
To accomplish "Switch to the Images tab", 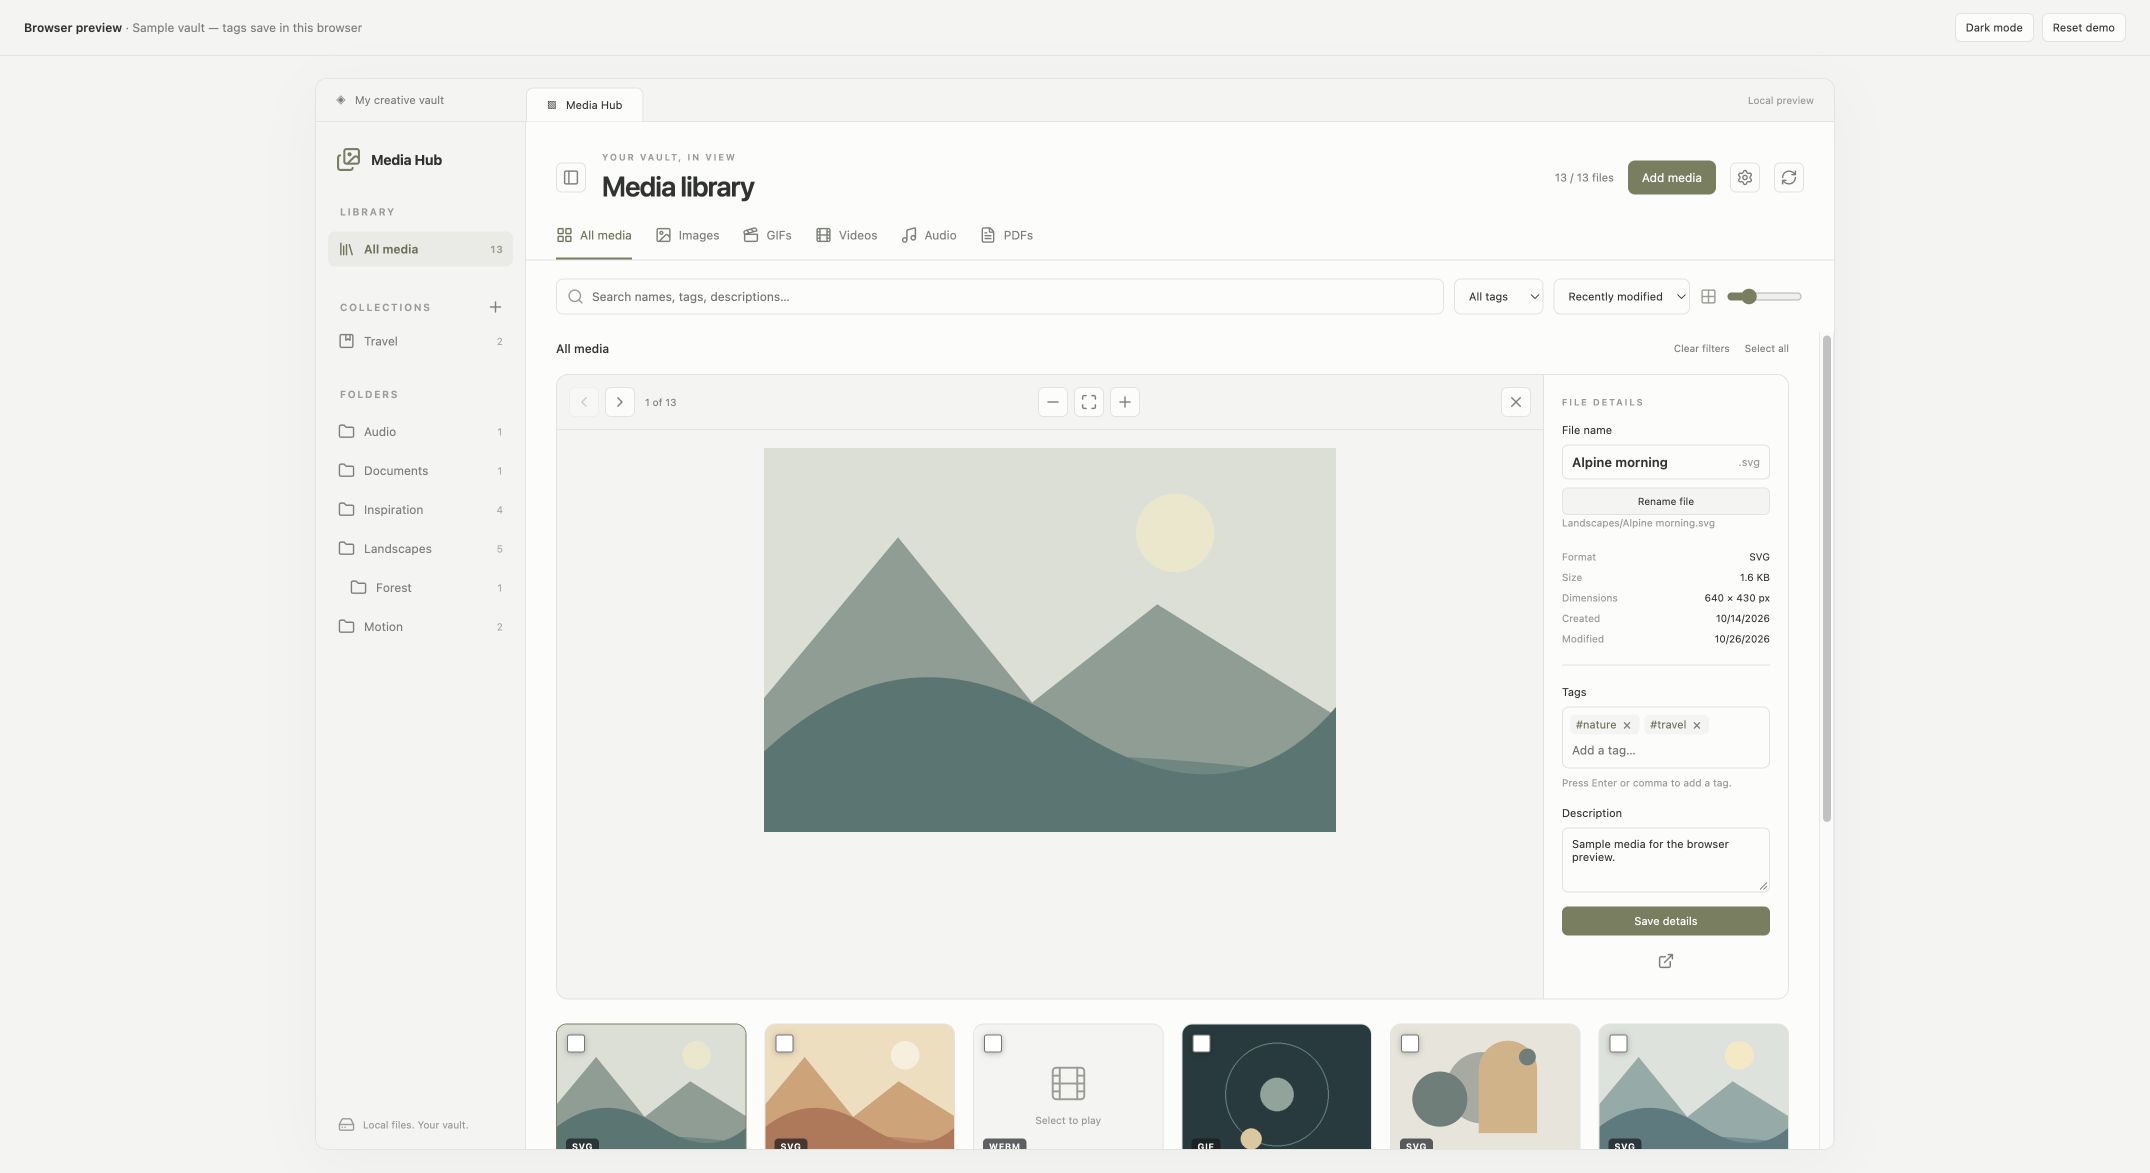I will point(688,236).
